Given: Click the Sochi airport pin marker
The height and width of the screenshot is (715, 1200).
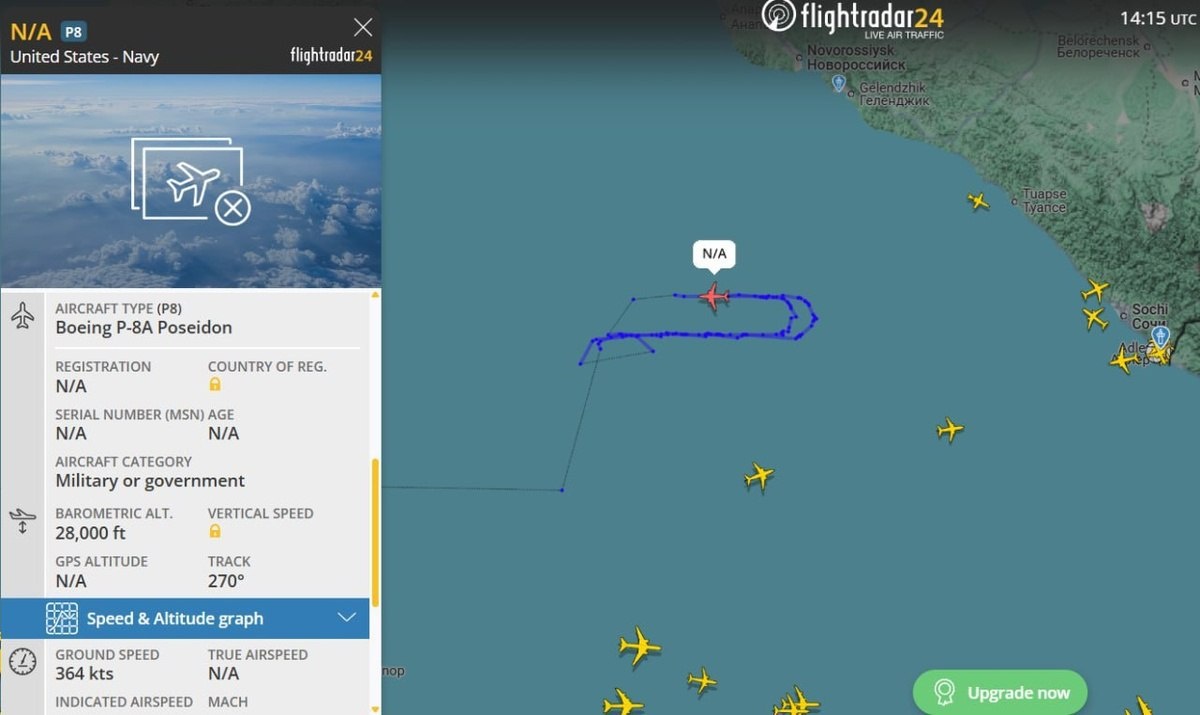Looking at the screenshot, I should [1160, 336].
